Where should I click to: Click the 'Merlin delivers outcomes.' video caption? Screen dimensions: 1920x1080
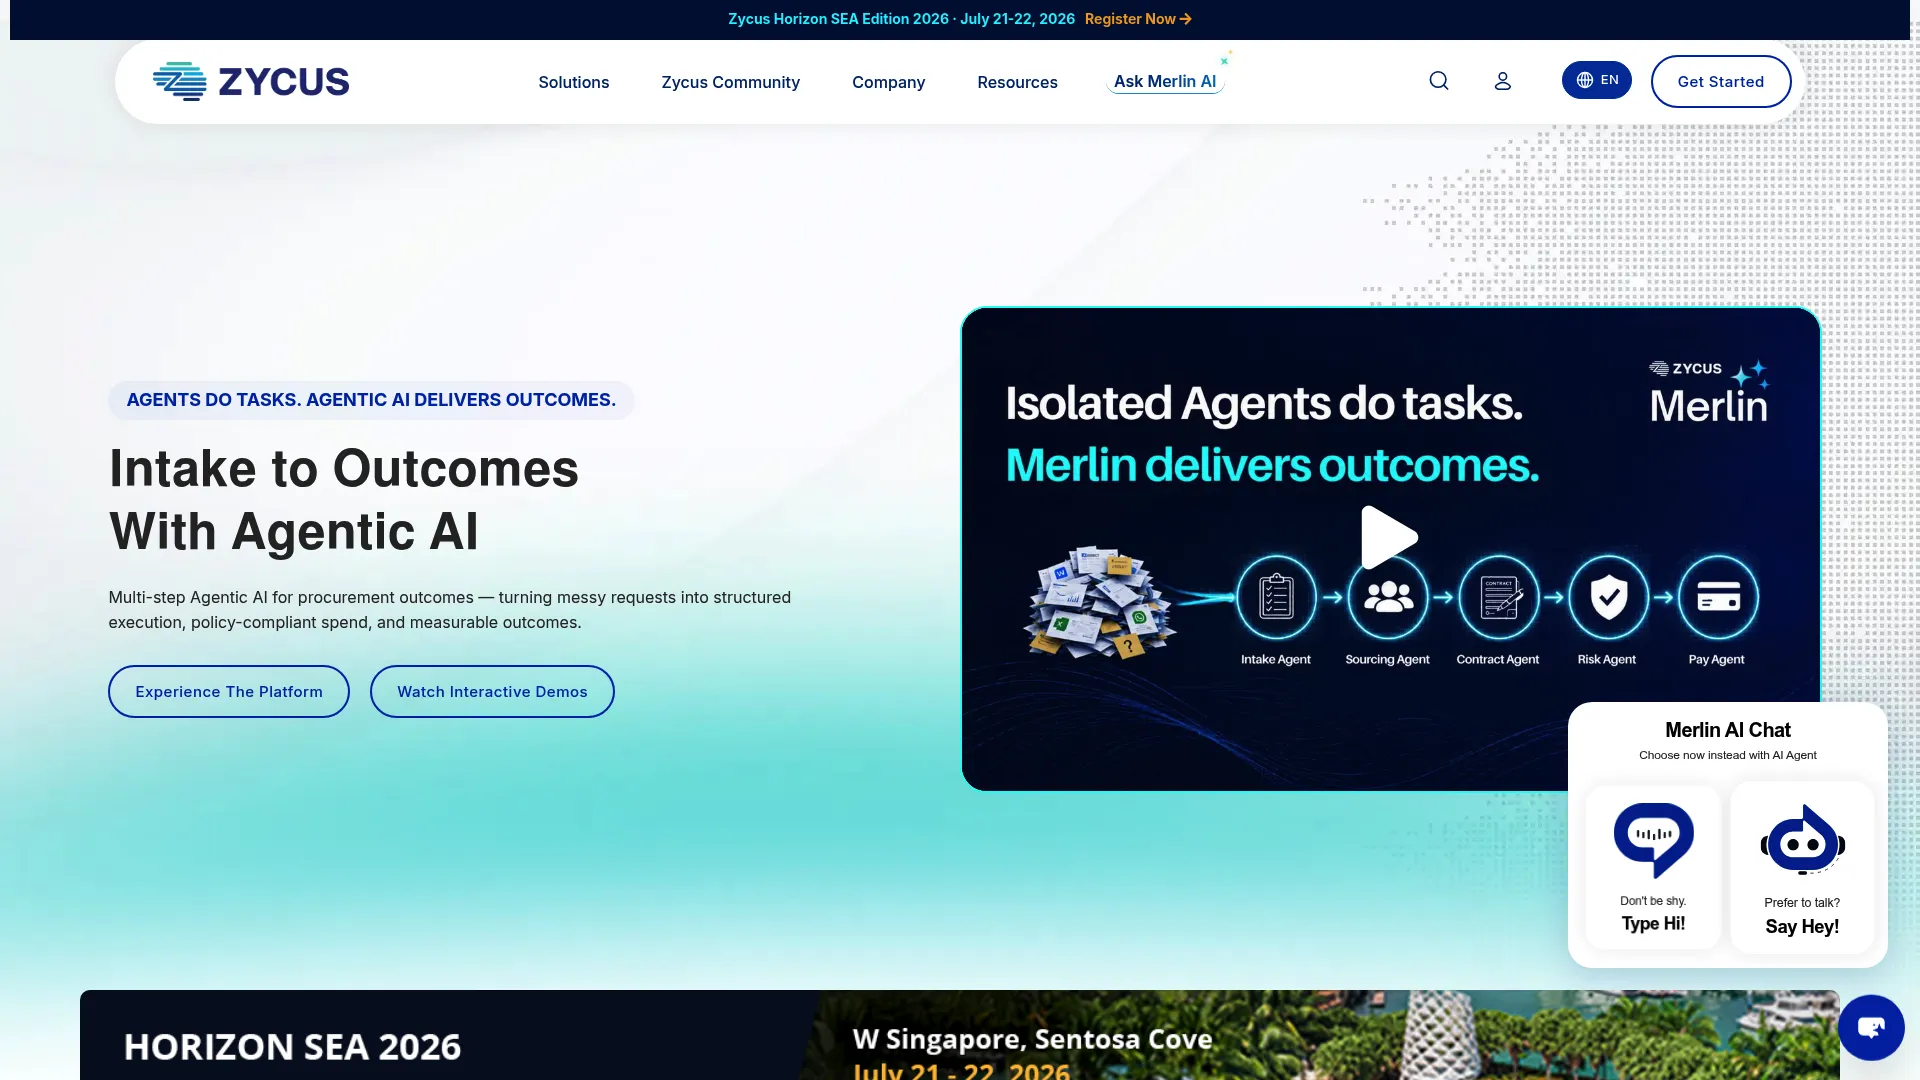point(1272,465)
